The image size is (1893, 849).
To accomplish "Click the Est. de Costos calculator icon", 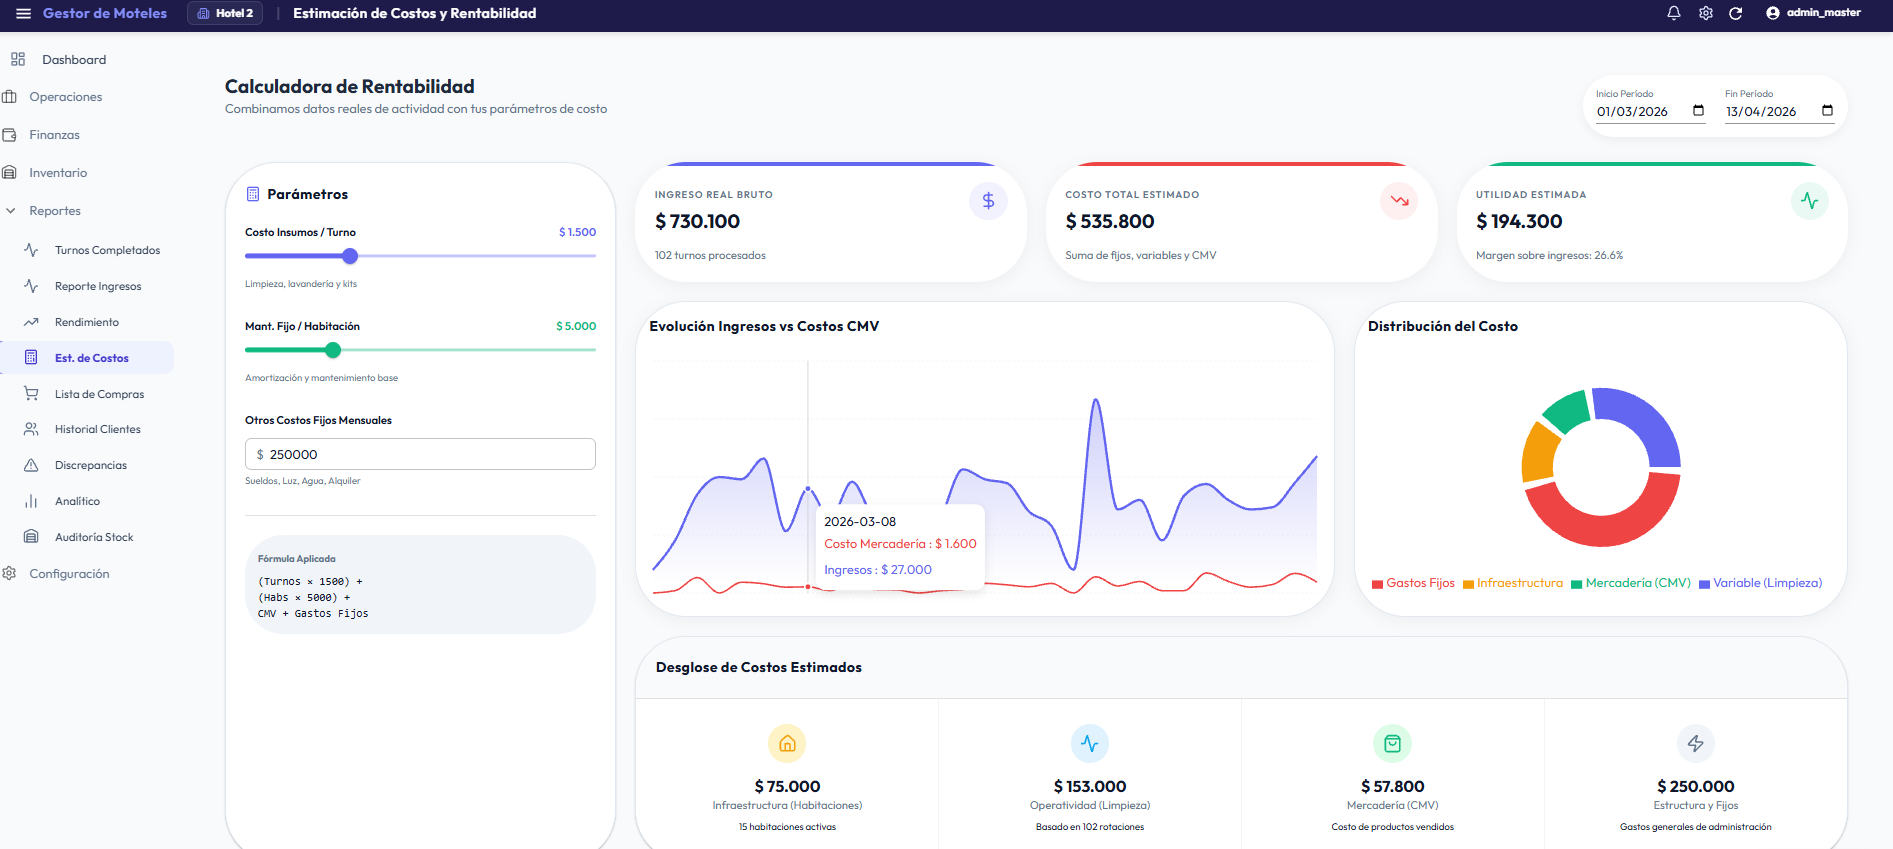I will tap(31, 357).
